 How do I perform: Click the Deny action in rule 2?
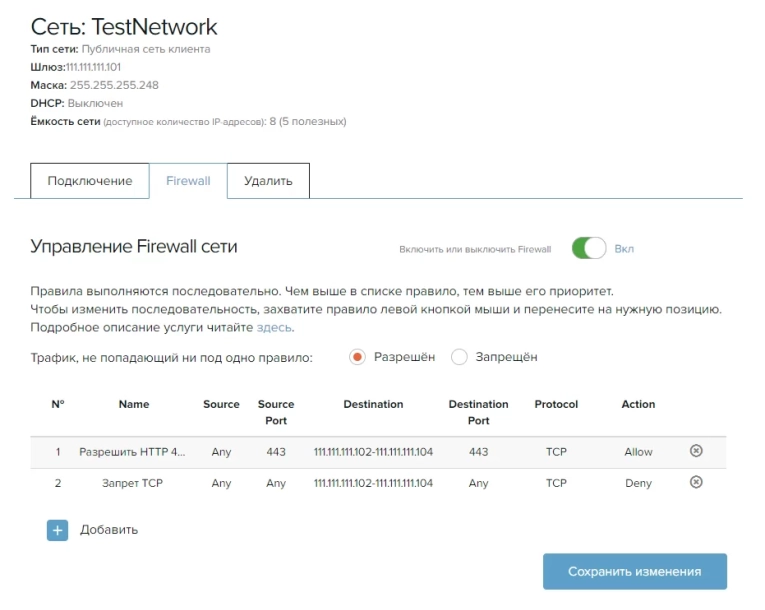[638, 483]
